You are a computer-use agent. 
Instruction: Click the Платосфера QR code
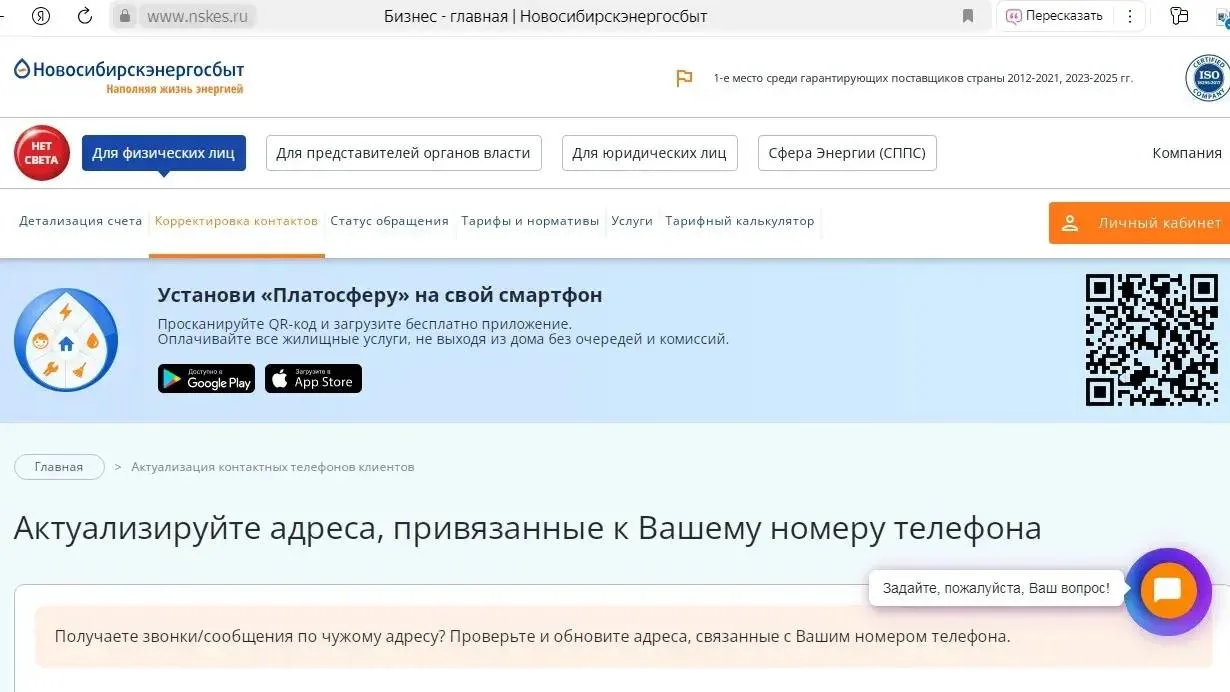click(x=1152, y=340)
